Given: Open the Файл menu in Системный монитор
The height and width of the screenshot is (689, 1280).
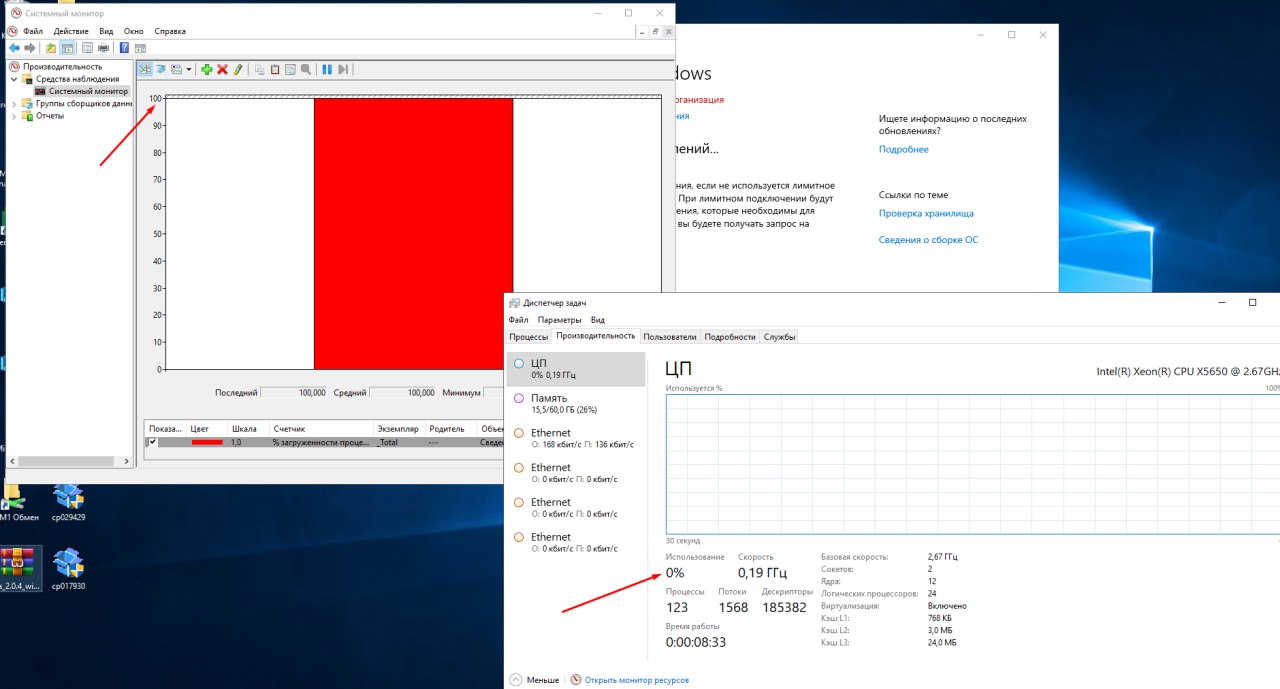Looking at the screenshot, I should [x=33, y=31].
